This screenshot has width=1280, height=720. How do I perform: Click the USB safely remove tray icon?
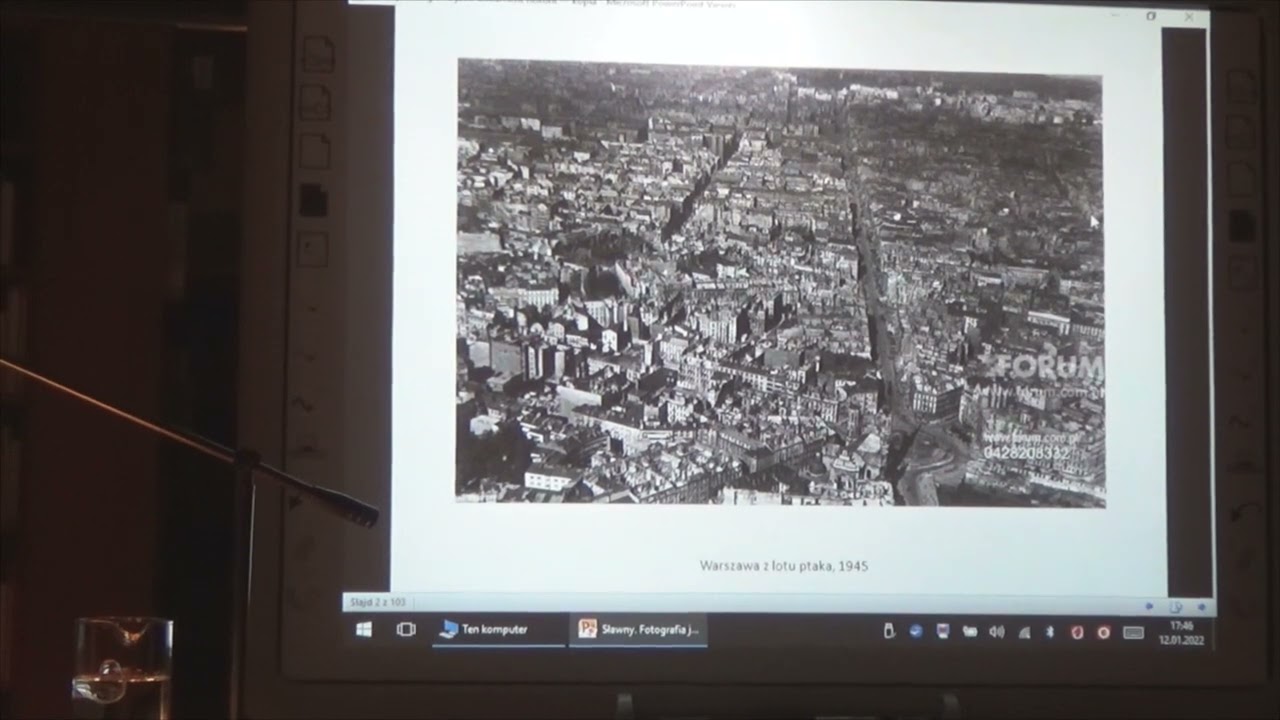888,631
